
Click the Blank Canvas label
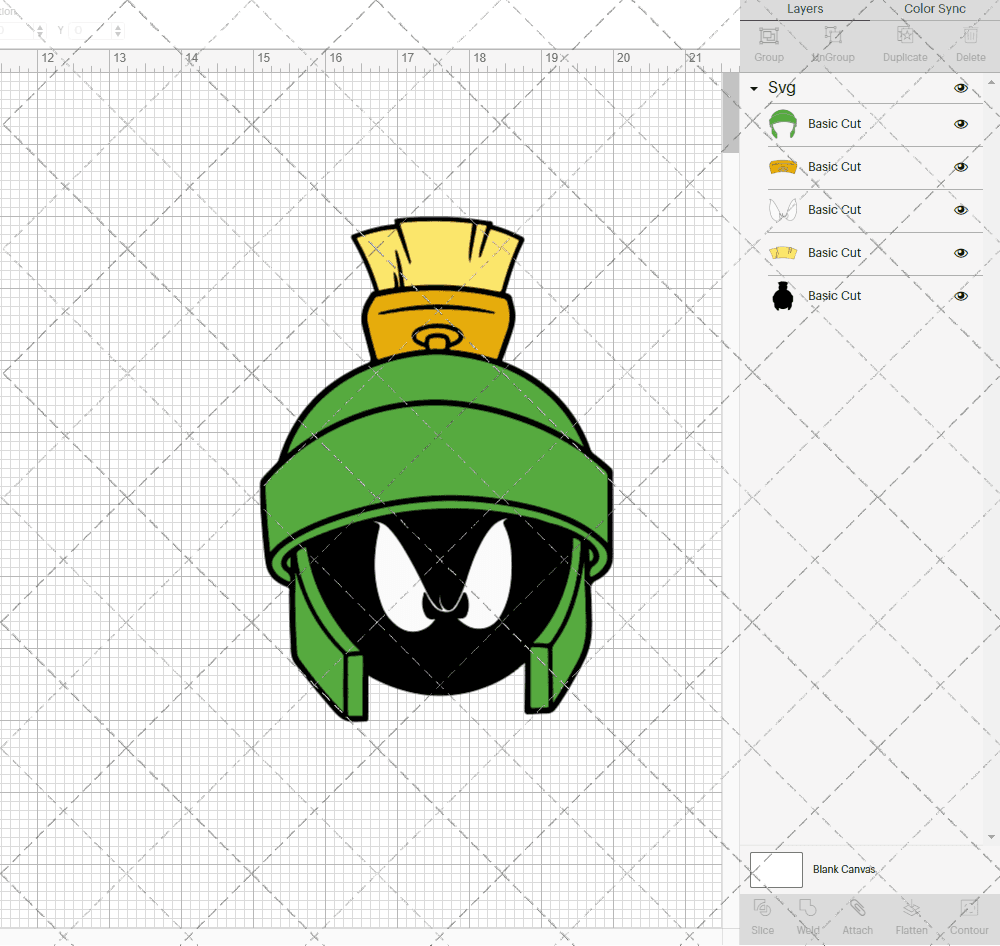844,869
